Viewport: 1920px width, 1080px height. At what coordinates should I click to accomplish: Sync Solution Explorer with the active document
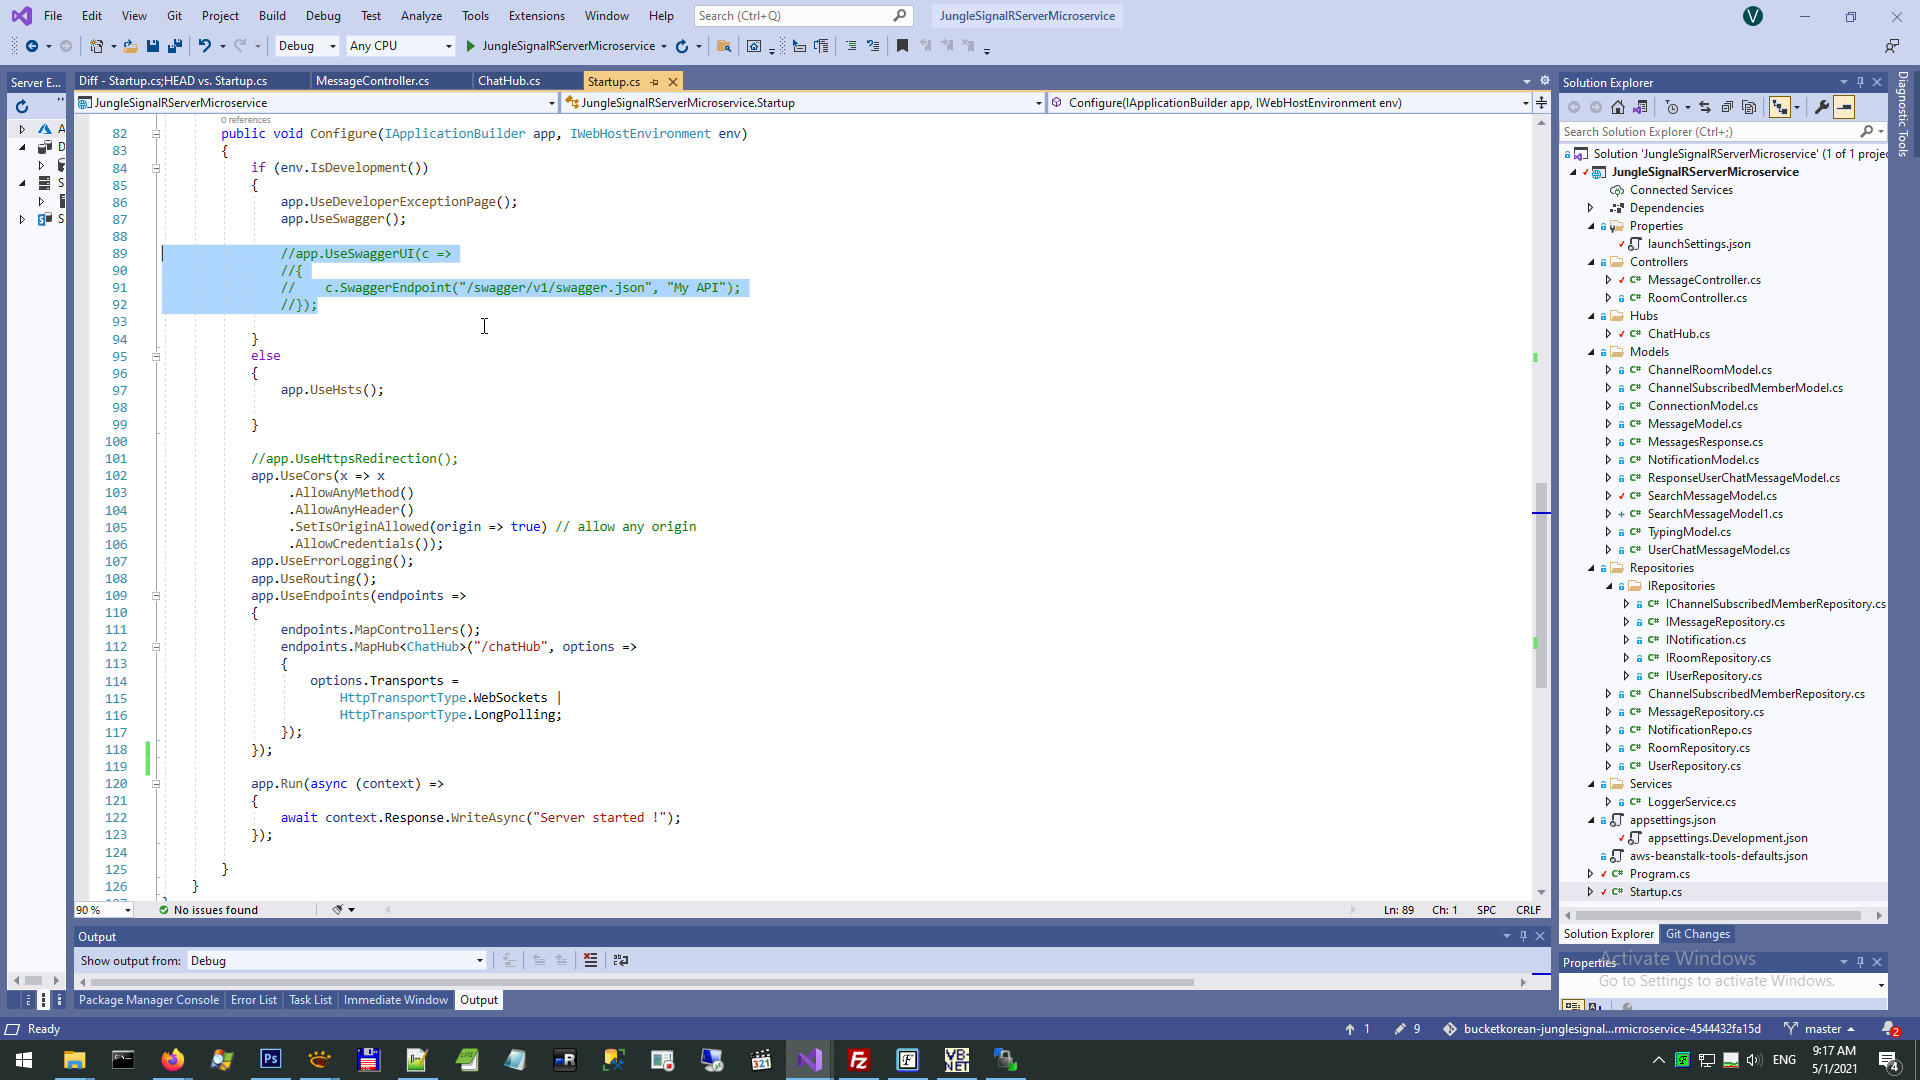tap(1705, 107)
